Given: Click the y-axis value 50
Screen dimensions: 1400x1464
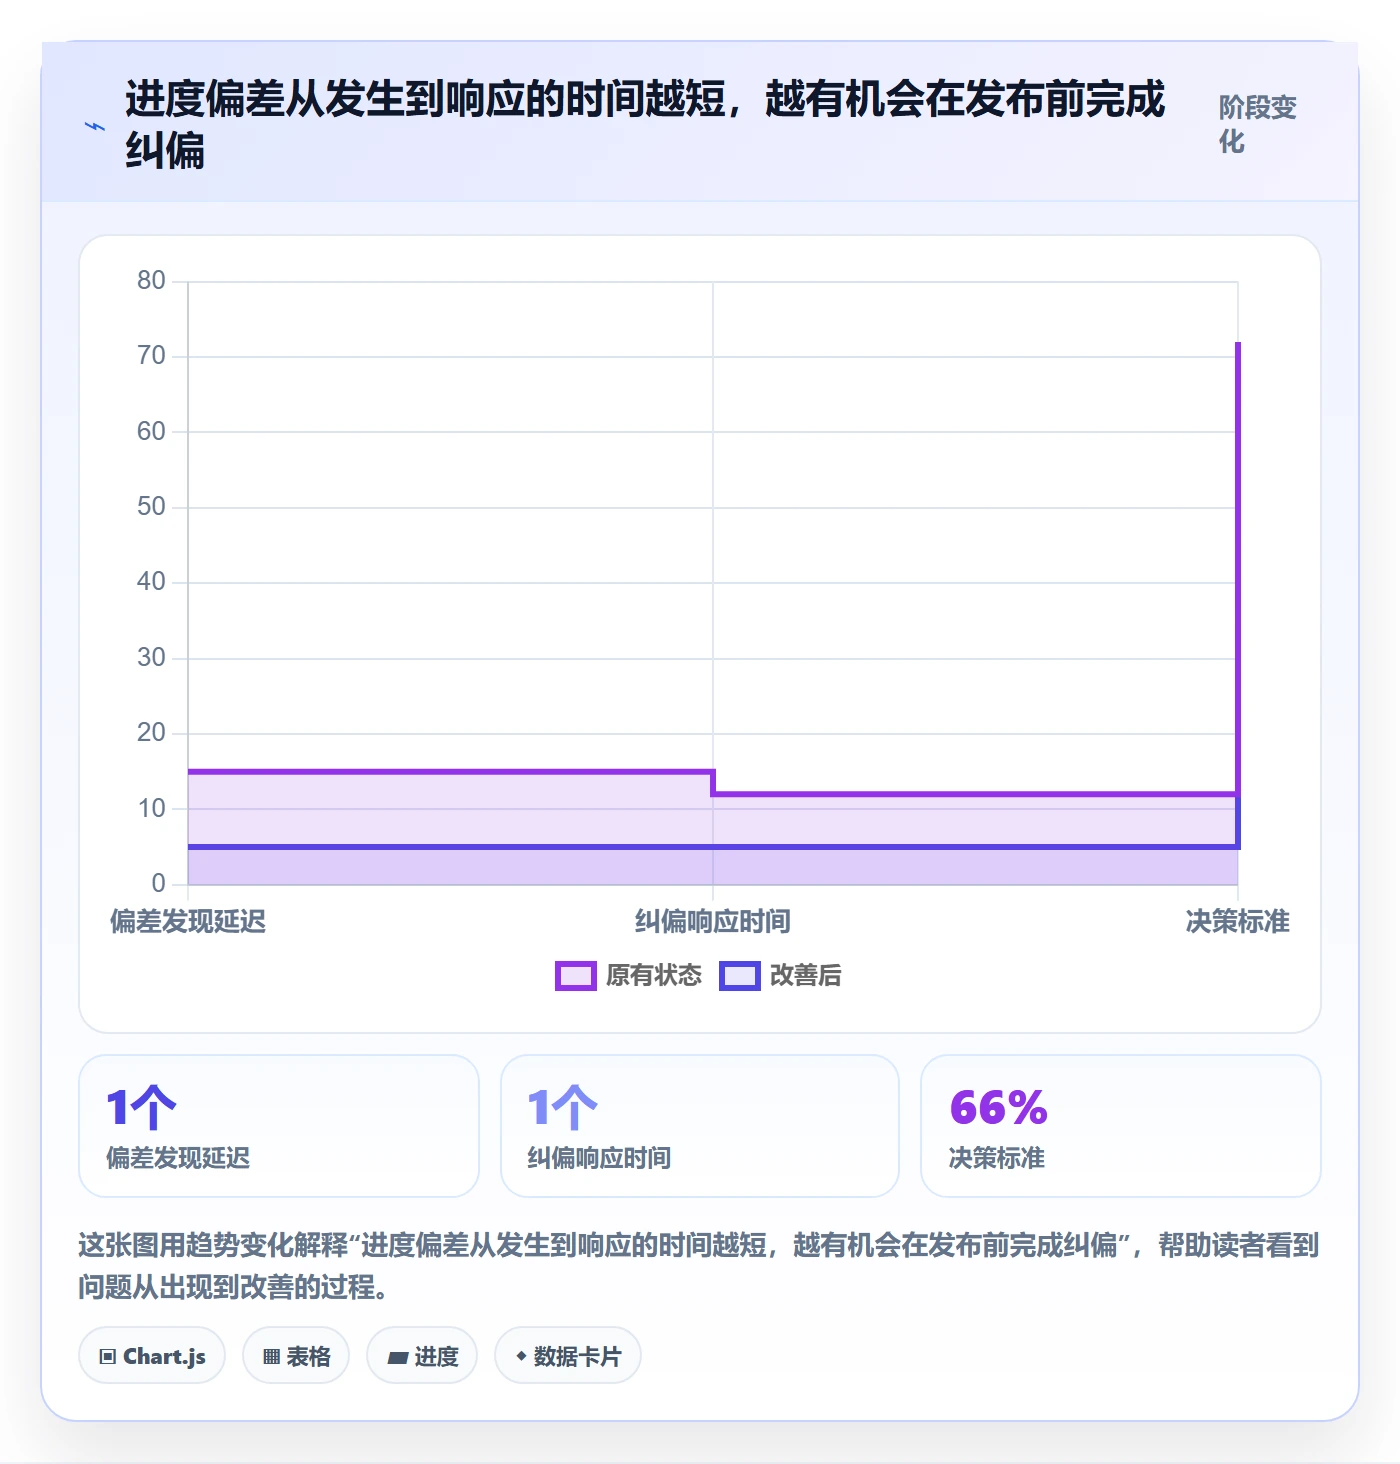Looking at the screenshot, I should pos(152,507).
